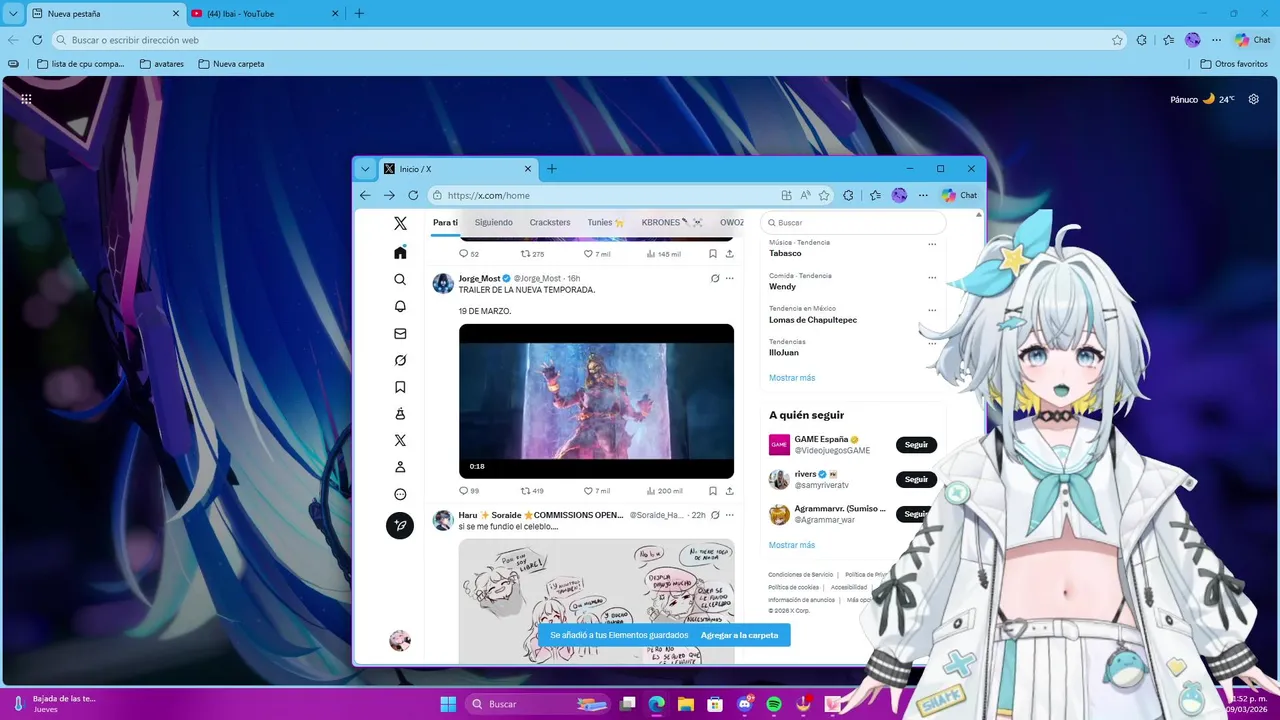Open Condiciones de Servicio footer link
Viewport: 1280px width, 720px height.
point(800,575)
